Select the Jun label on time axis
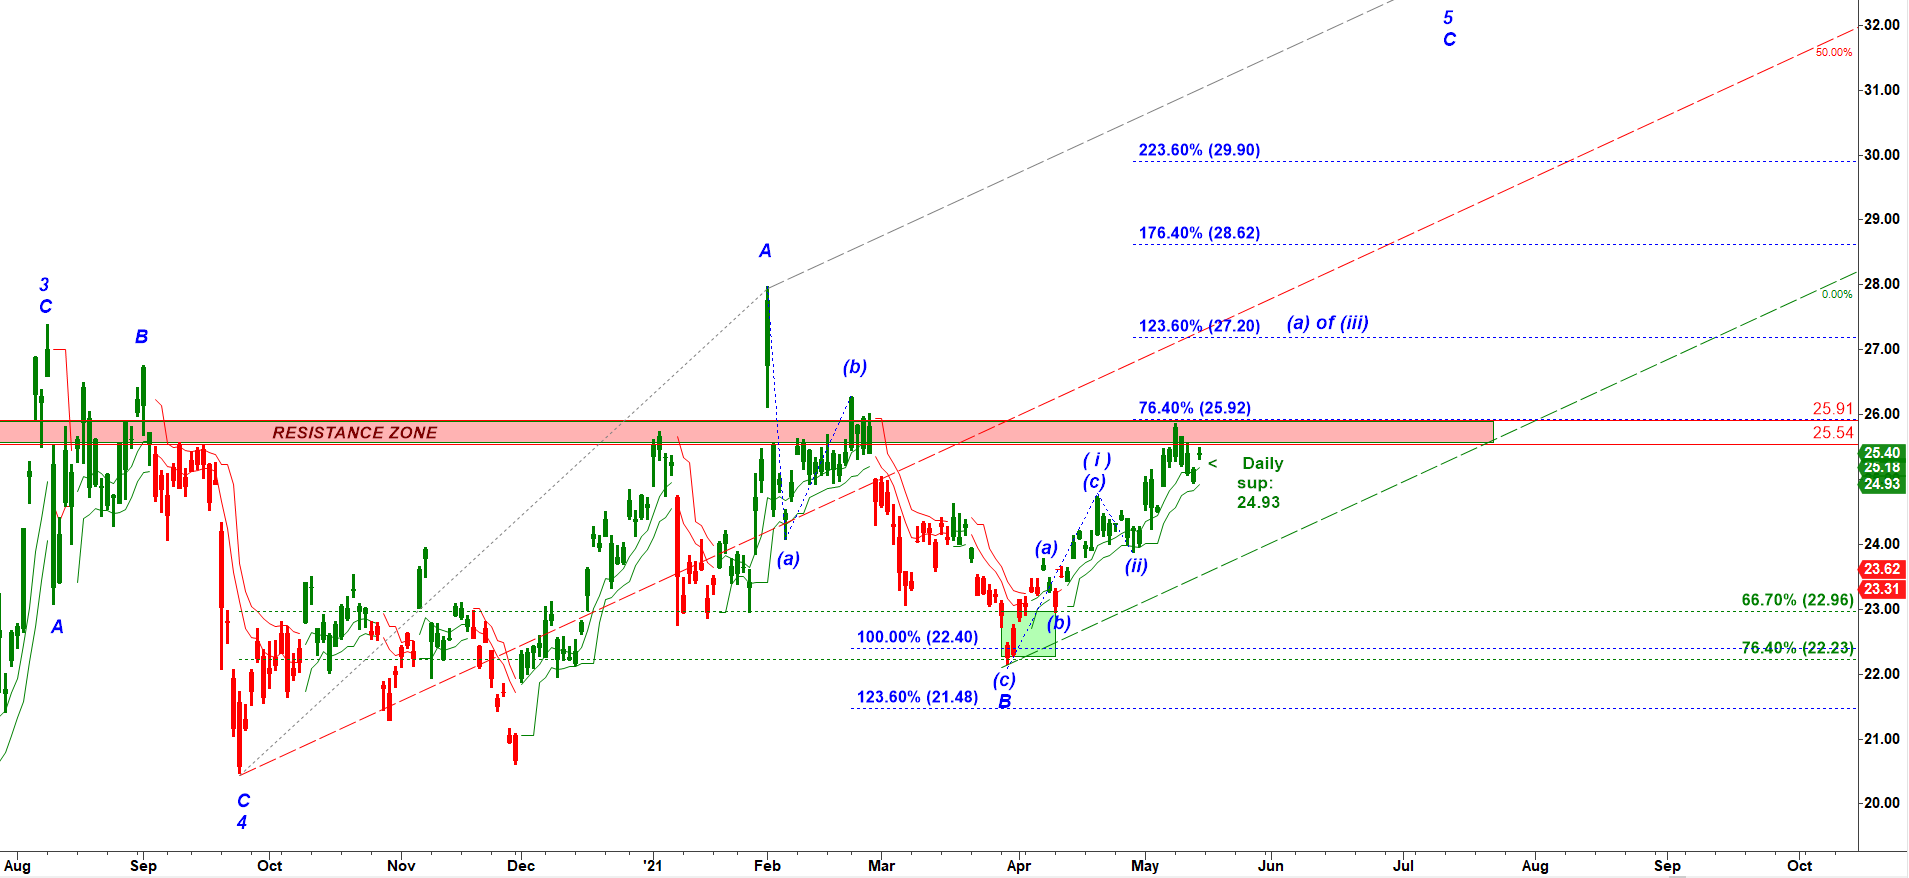This screenshot has height=878, width=1909. (x=1271, y=866)
